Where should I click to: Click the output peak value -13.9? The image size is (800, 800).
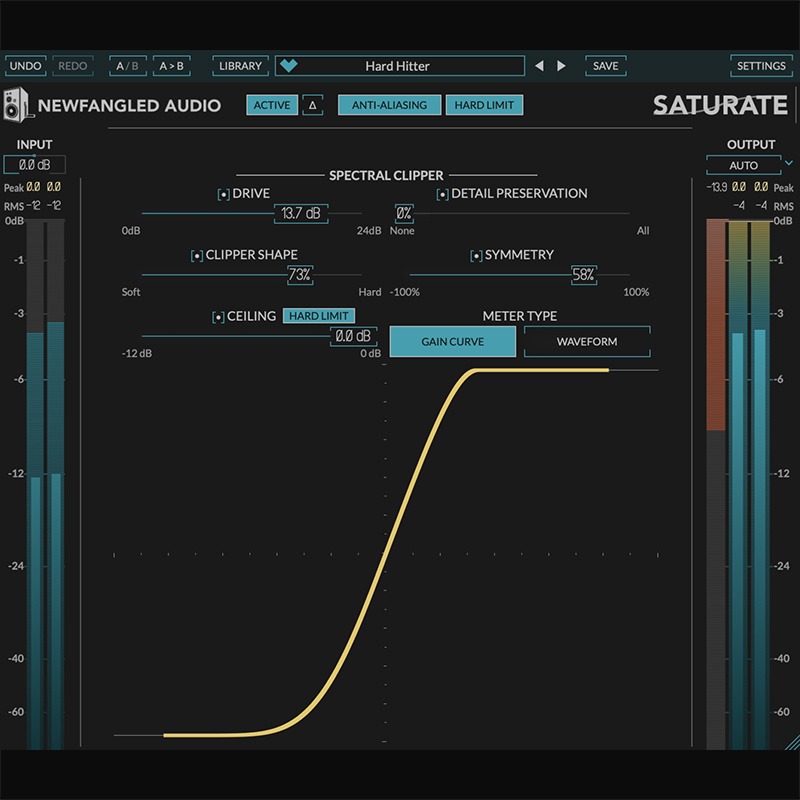(717, 187)
